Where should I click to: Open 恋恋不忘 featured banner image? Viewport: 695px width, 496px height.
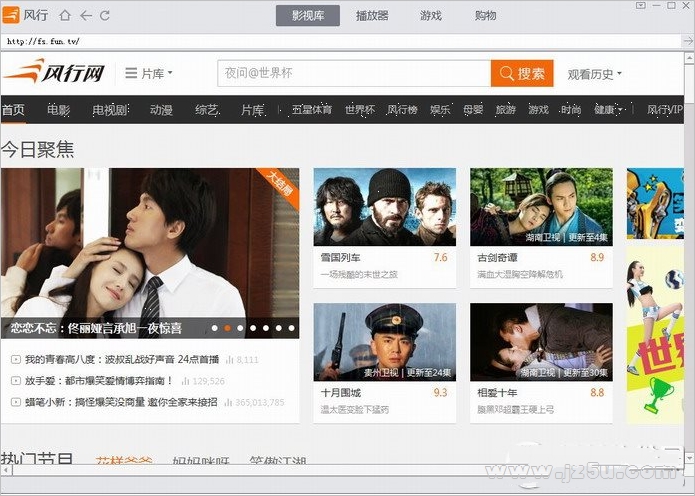tap(150, 253)
